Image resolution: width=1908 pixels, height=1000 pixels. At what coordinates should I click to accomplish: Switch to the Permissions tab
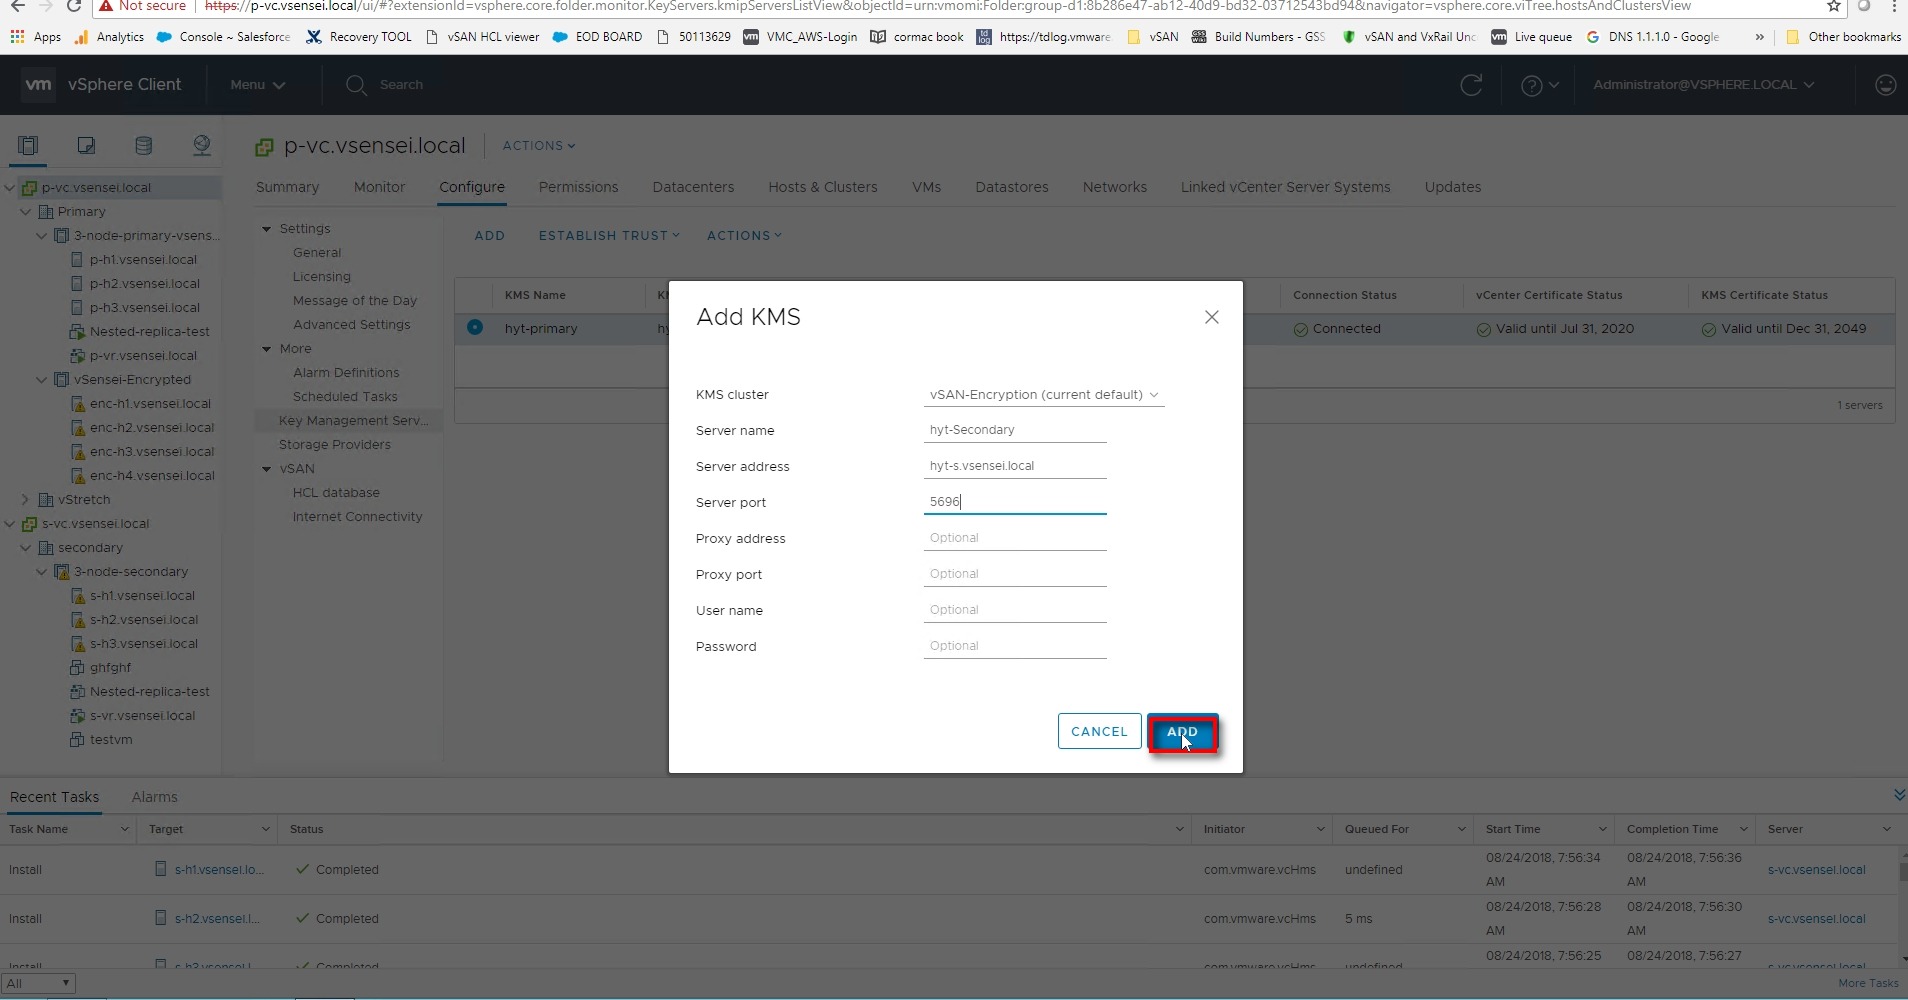[x=578, y=187]
